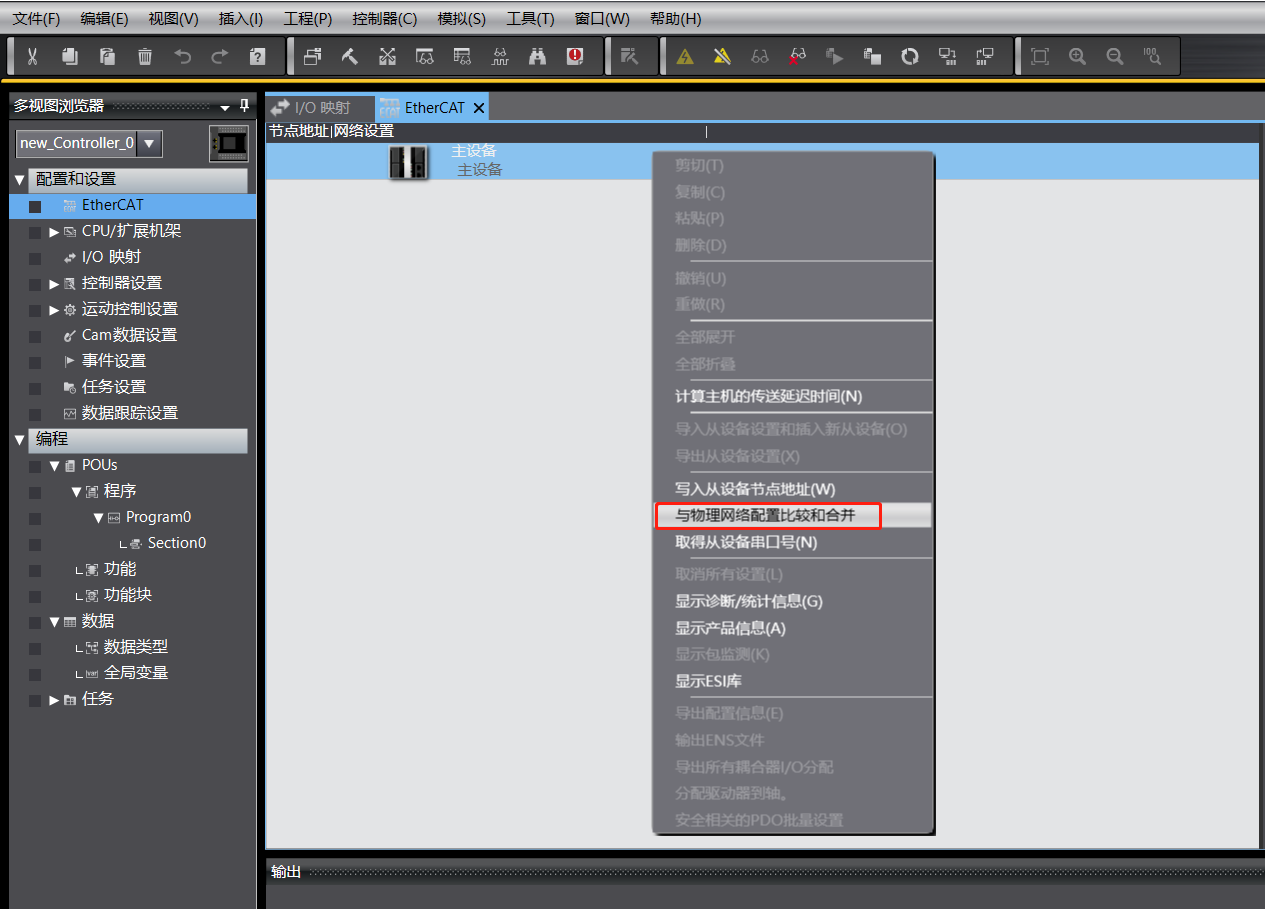Select 与物理网络配置比较和合并 in context menu

[x=766, y=515]
